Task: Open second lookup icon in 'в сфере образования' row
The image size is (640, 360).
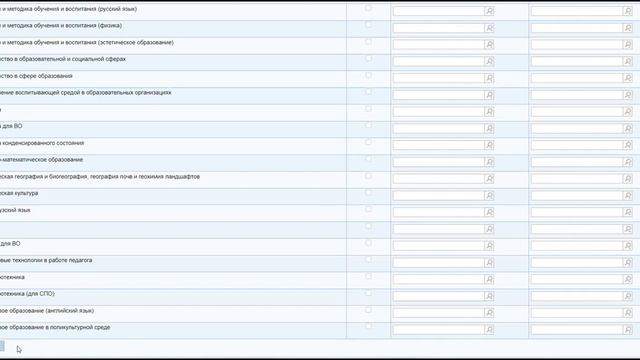Action: click(627, 78)
